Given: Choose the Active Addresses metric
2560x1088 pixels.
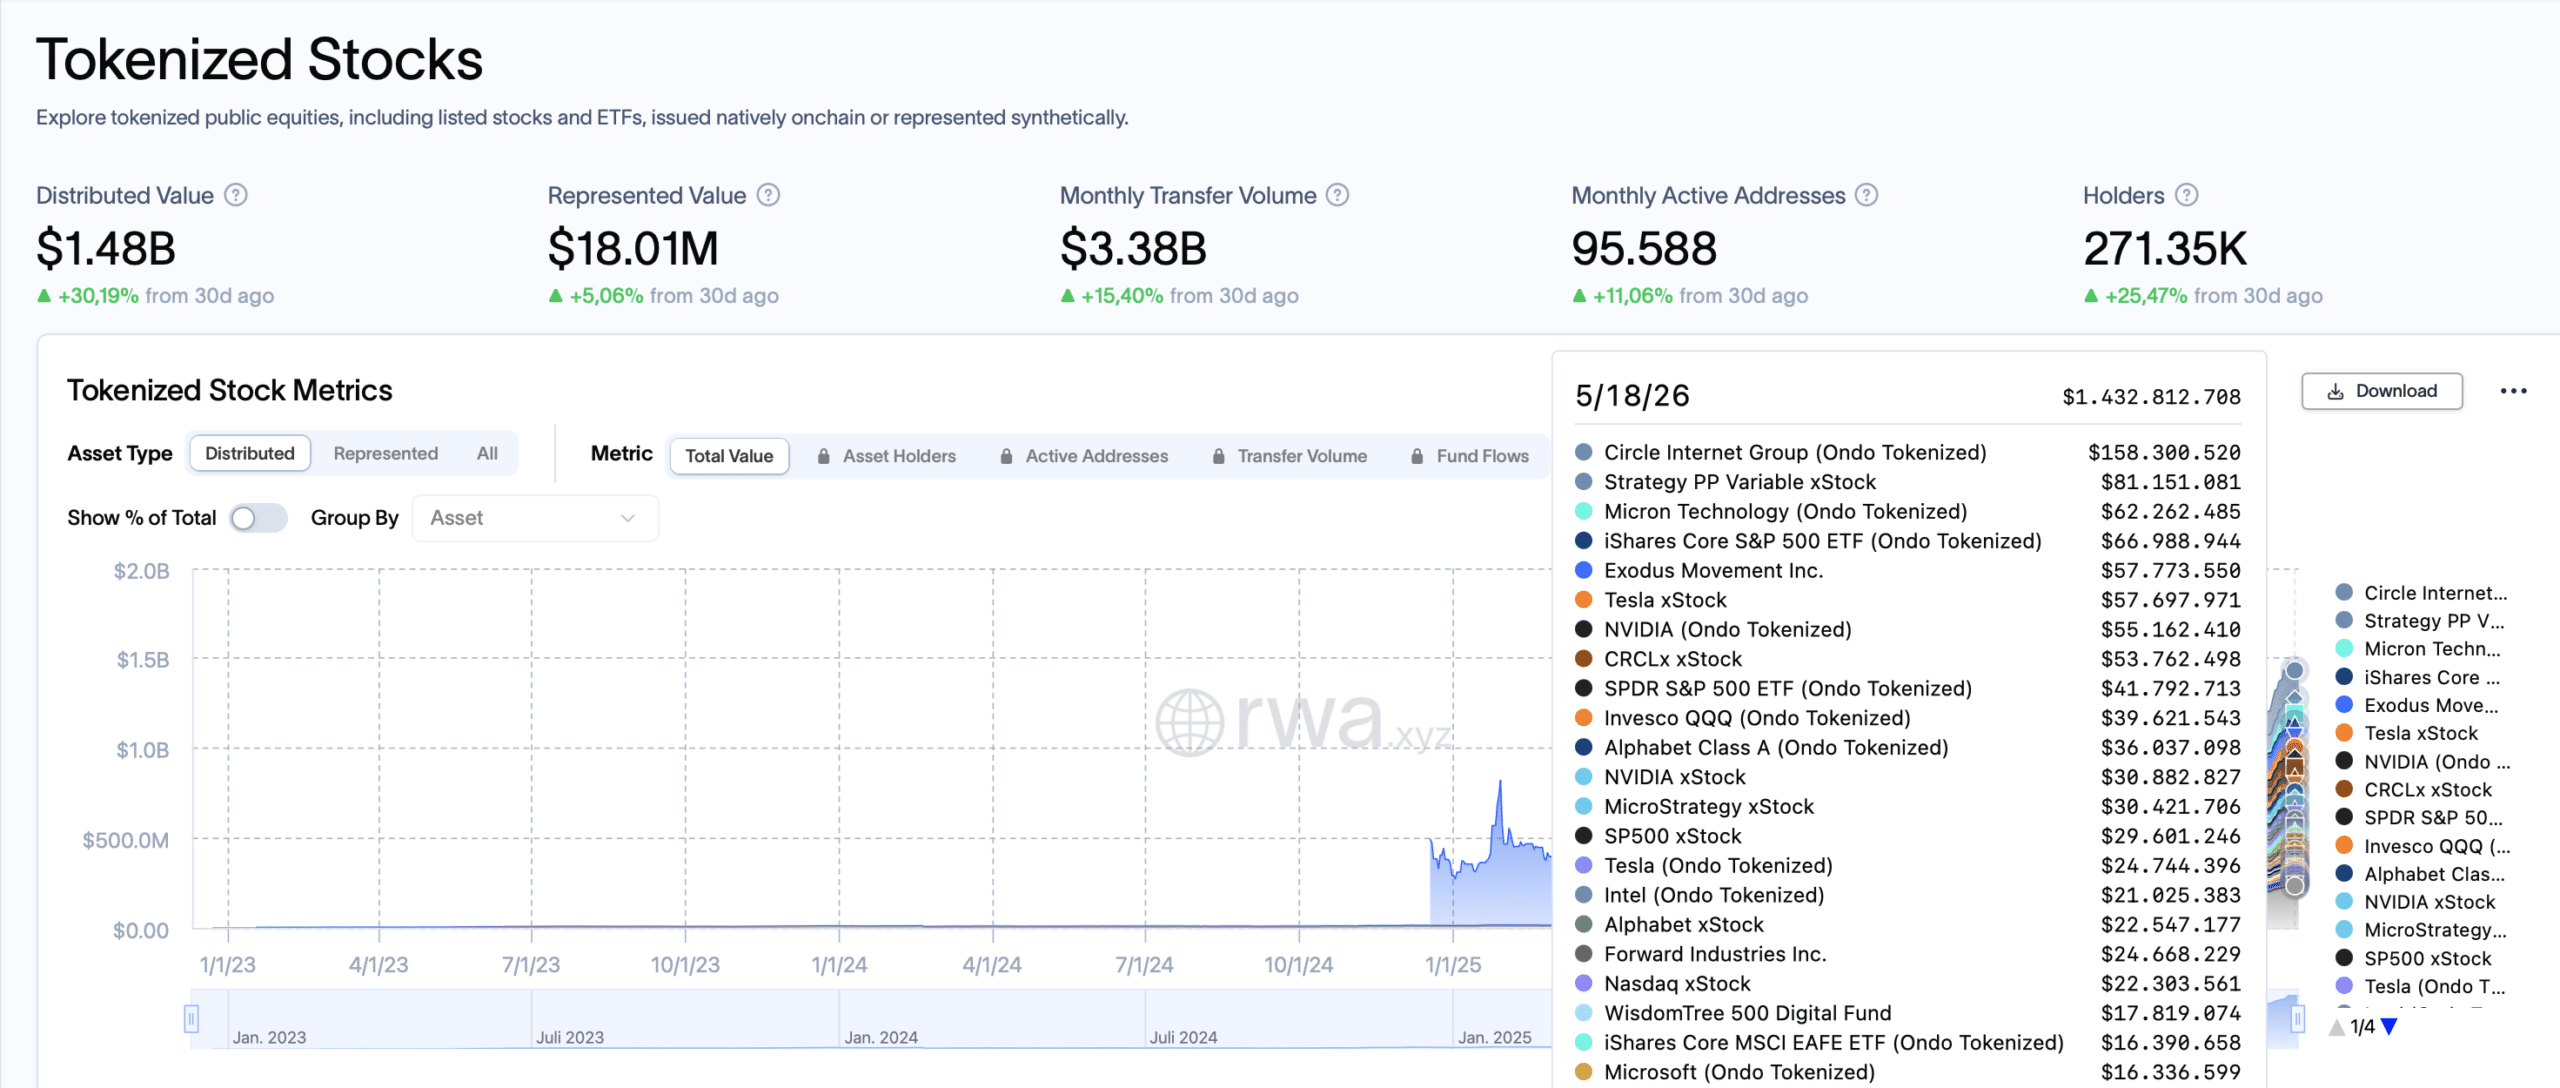Looking at the screenshot, I should tap(1084, 456).
